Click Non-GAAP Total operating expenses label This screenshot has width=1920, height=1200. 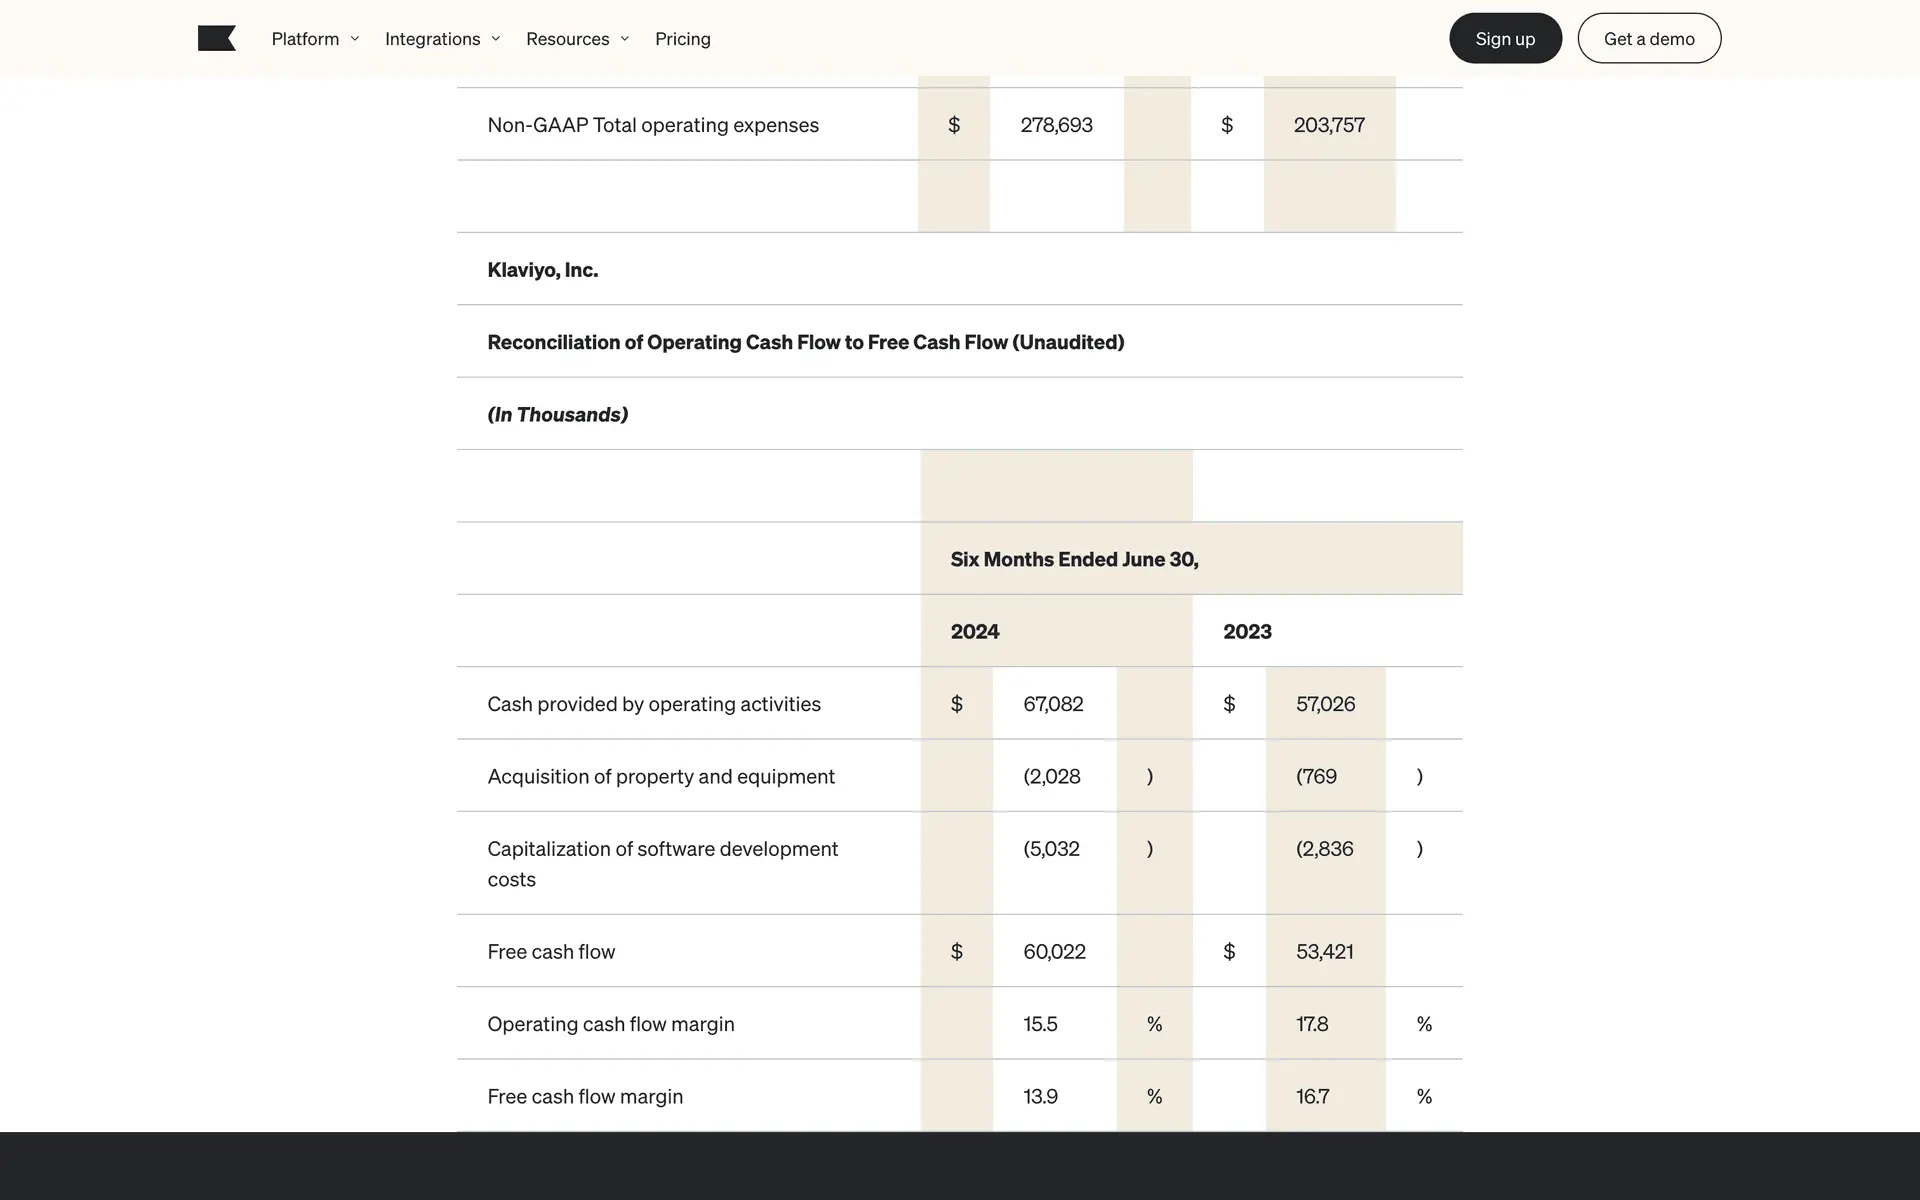653,125
